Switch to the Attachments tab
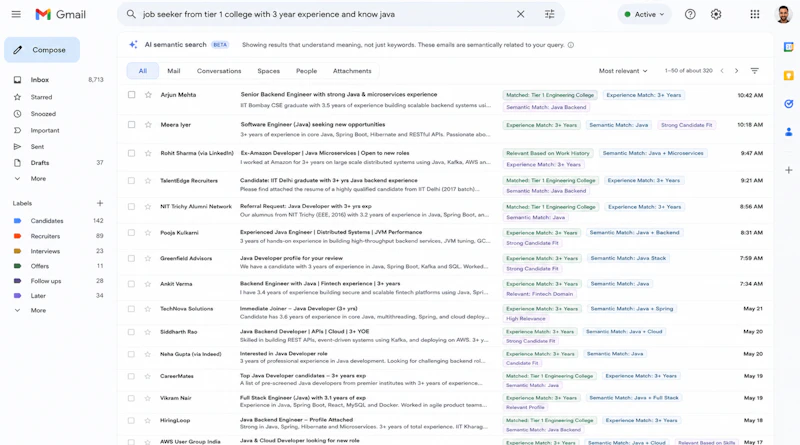Screen dimensions: 800x445 click(x=352, y=71)
